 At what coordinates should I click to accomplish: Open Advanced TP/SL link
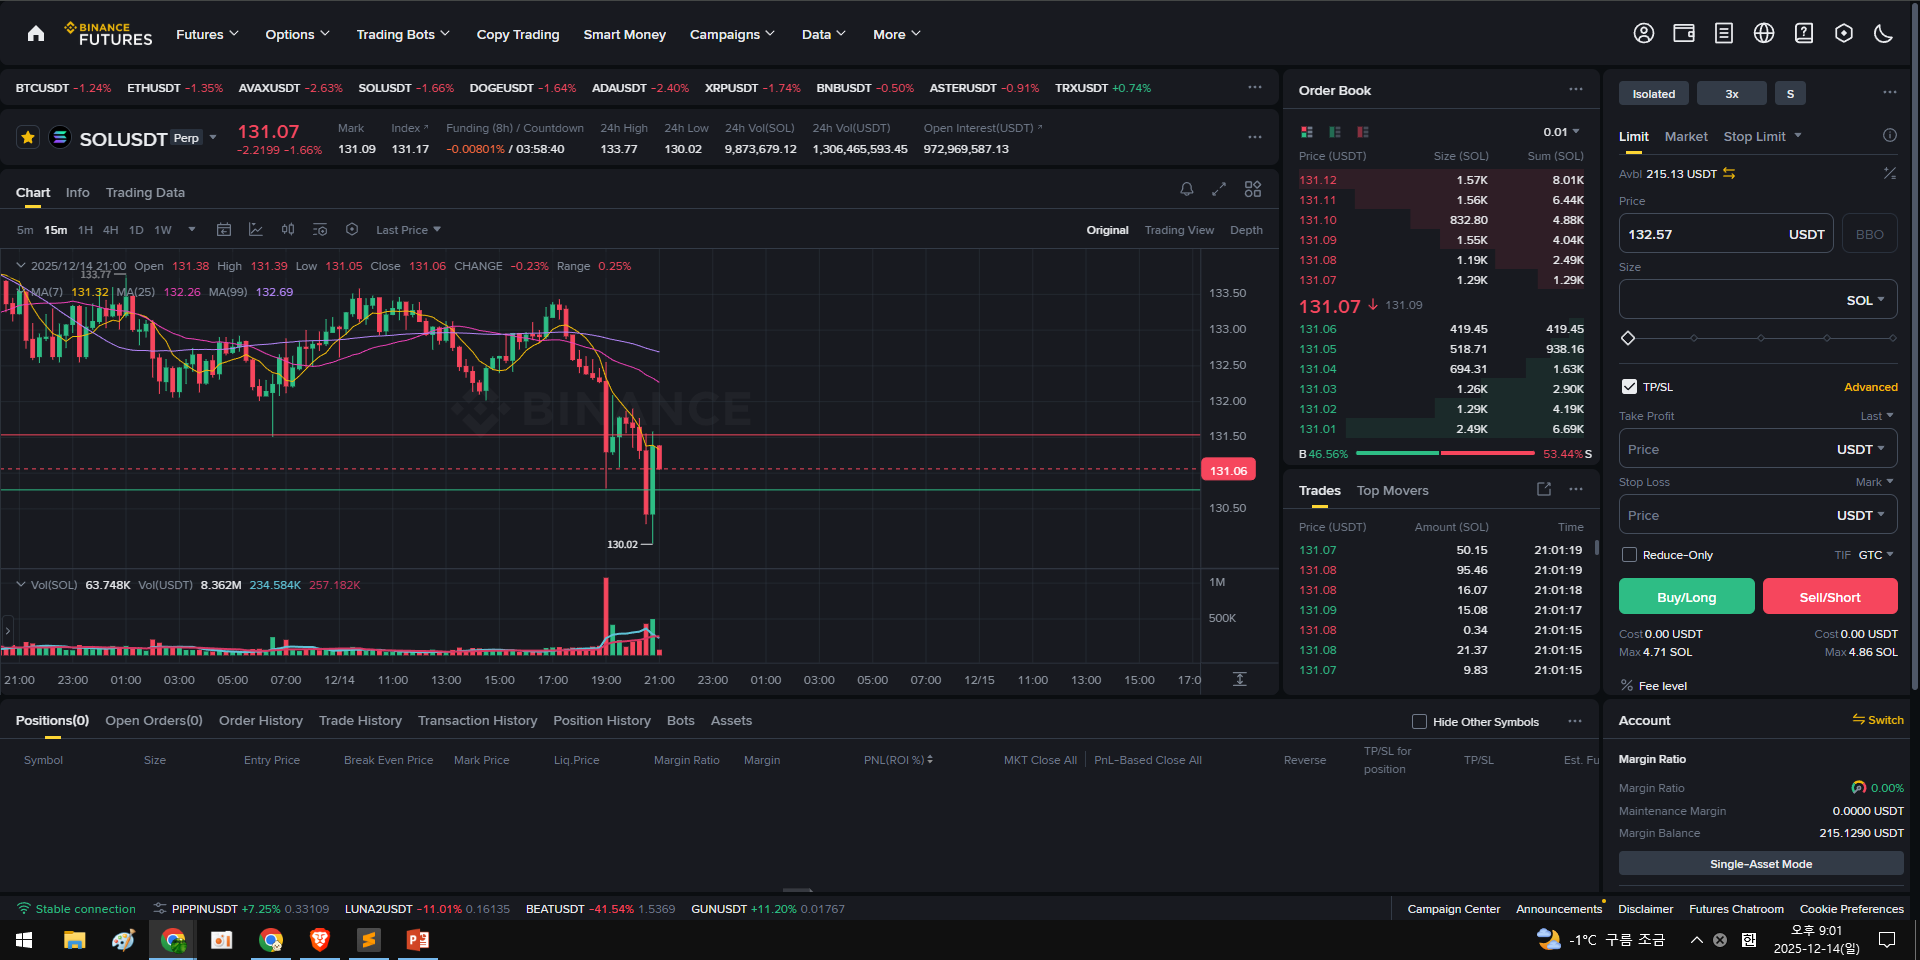tap(1870, 387)
